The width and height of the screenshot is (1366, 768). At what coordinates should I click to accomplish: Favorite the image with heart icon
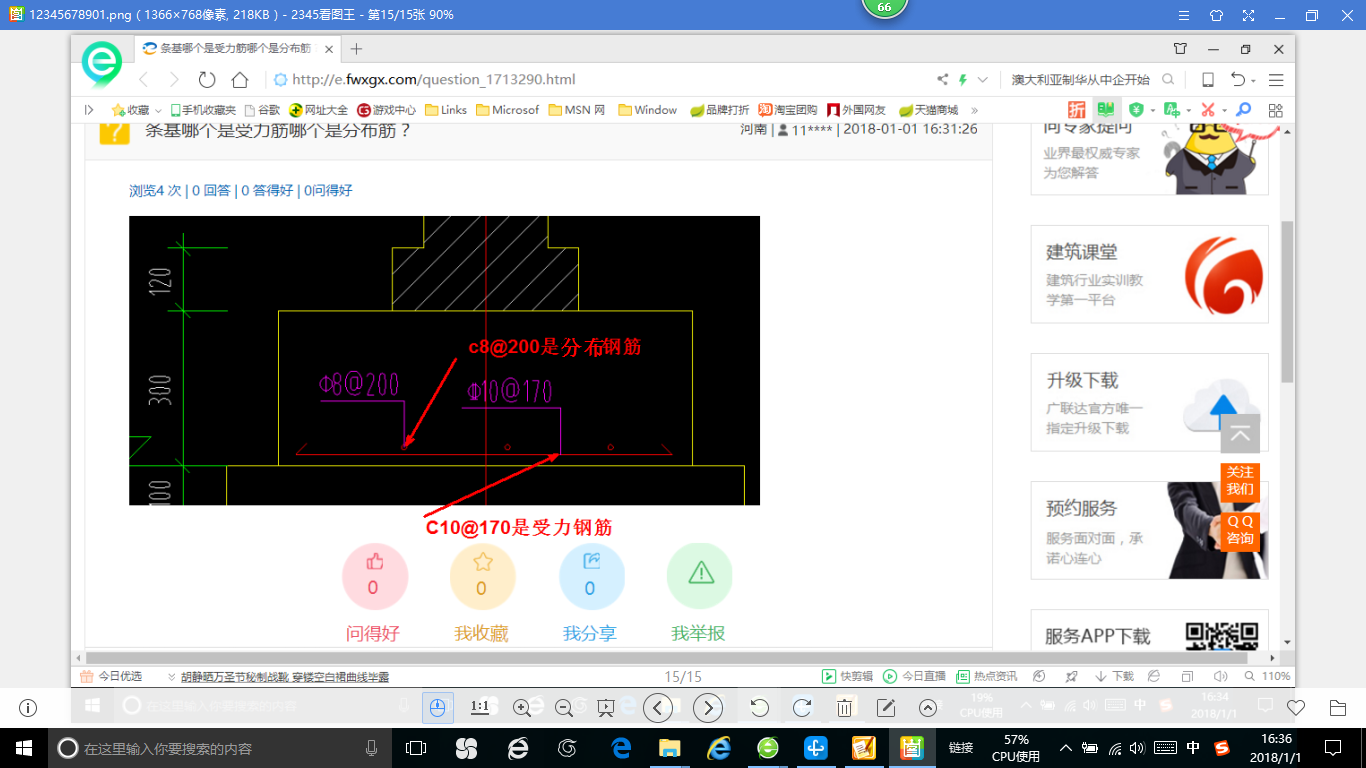[x=1296, y=708]
